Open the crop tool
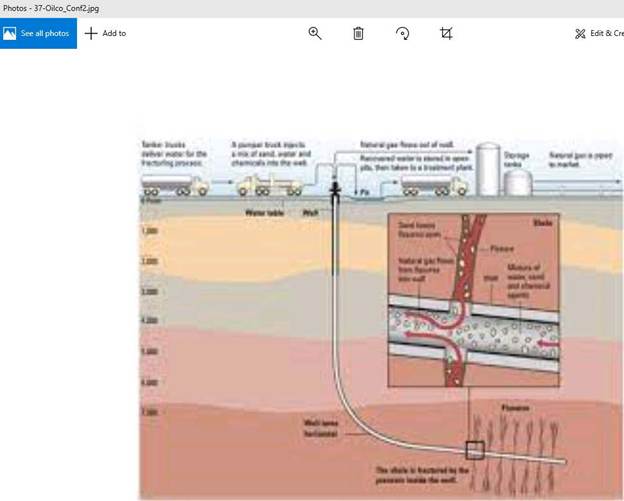624x501 pixels. point(446,33)
